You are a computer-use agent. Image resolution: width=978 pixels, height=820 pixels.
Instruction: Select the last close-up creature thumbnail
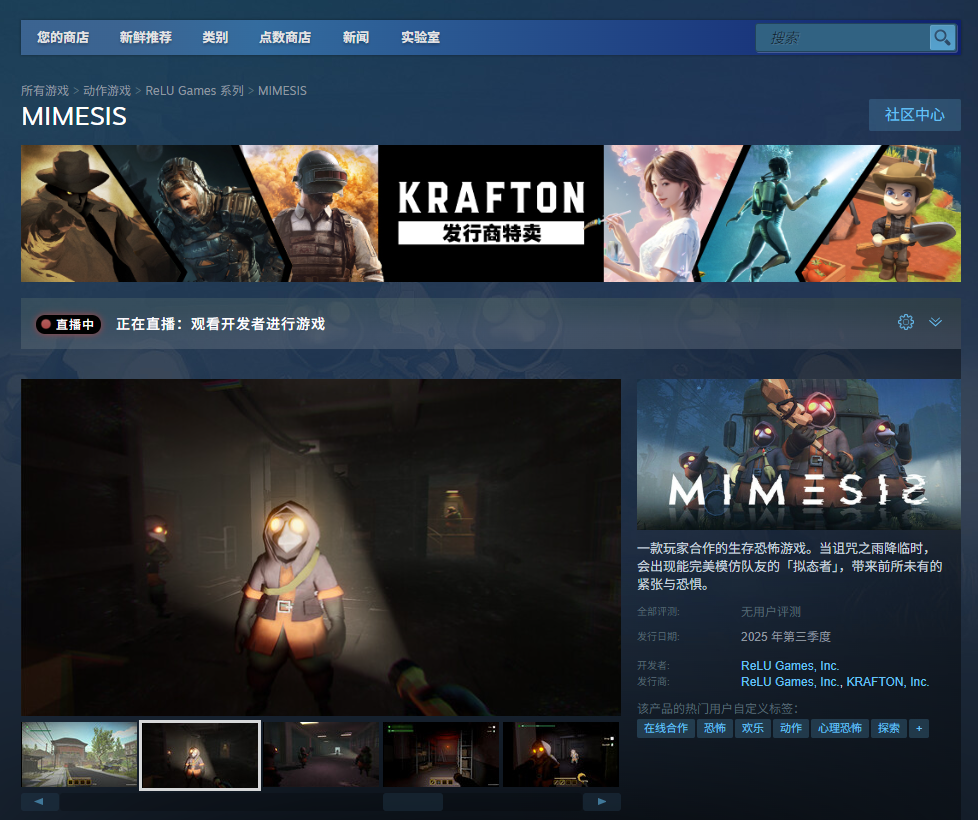click(x=561, y=755)
